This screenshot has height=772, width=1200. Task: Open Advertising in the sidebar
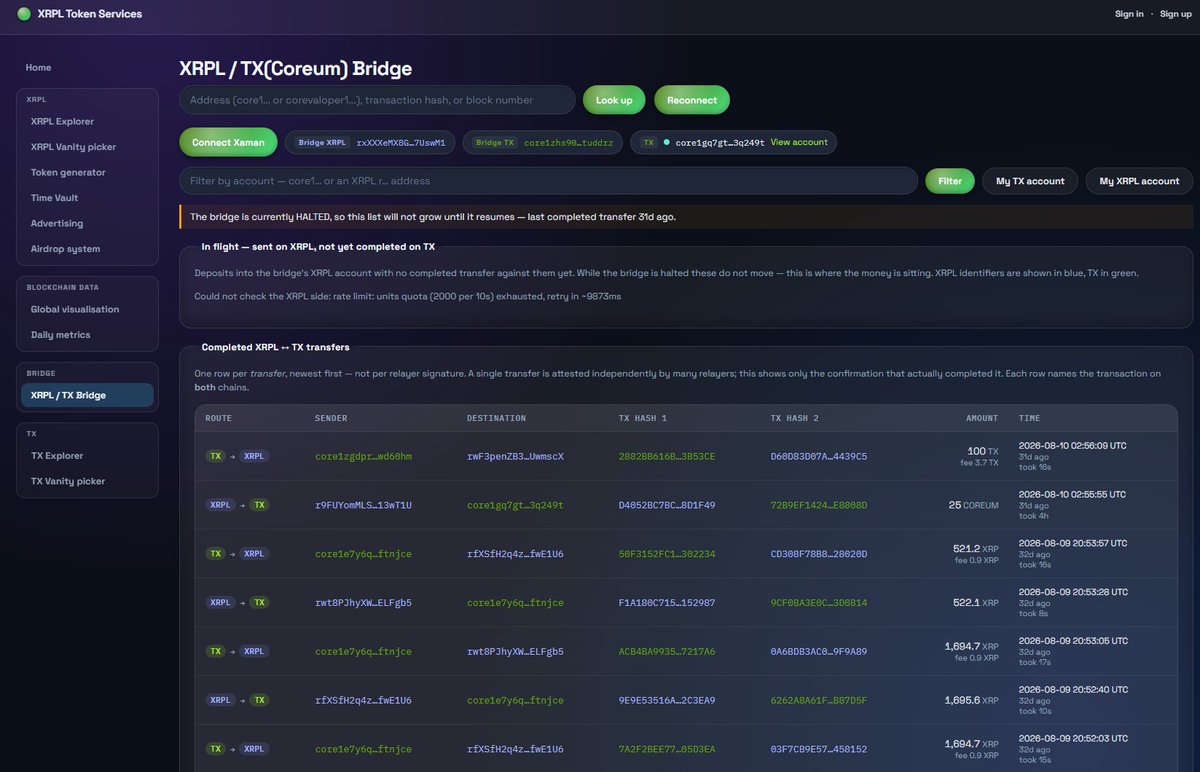(x=57, y=224)
